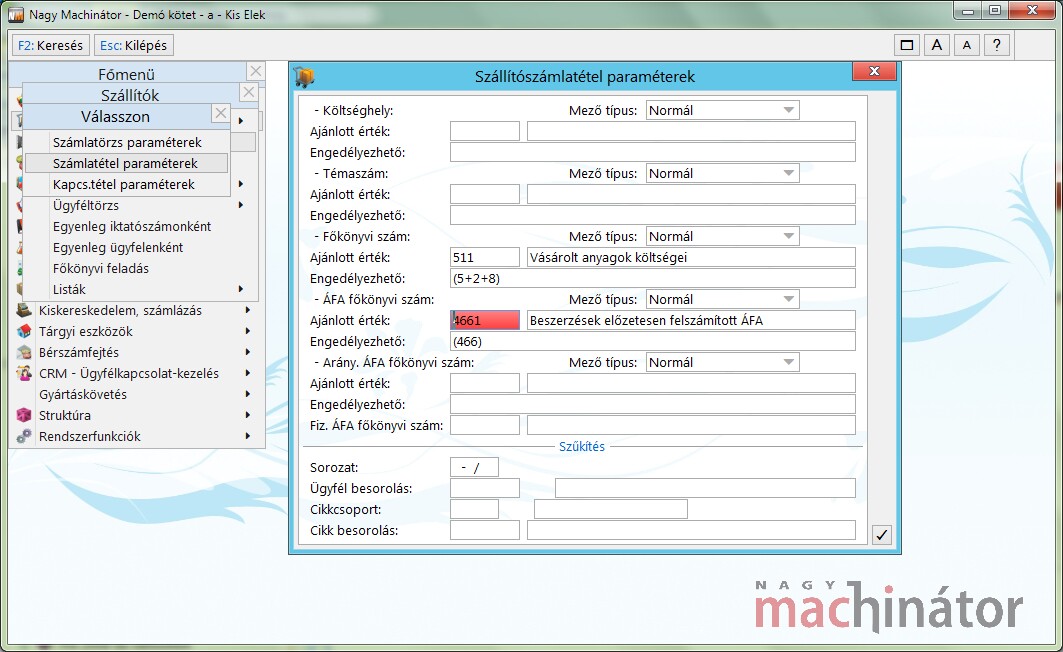Click the Beszerzések előzetesen felszámított ÁFA field
Image resolution: width=1063 pixels, height=652 pixels.
(691, 321)
